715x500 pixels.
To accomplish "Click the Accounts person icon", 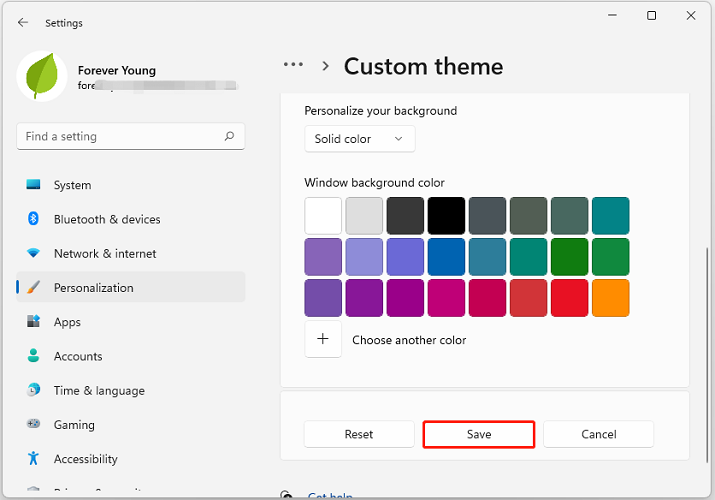I will (34, 356).
